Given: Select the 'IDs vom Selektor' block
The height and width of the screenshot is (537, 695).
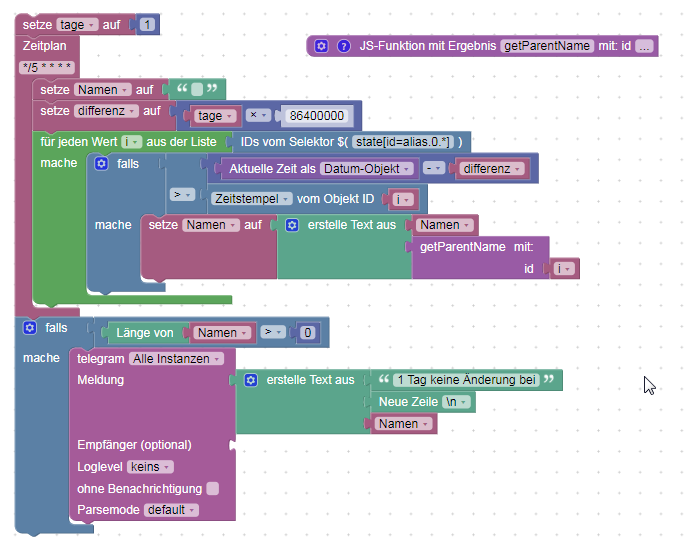Looking at the screenshot, I should pos(294,142).
